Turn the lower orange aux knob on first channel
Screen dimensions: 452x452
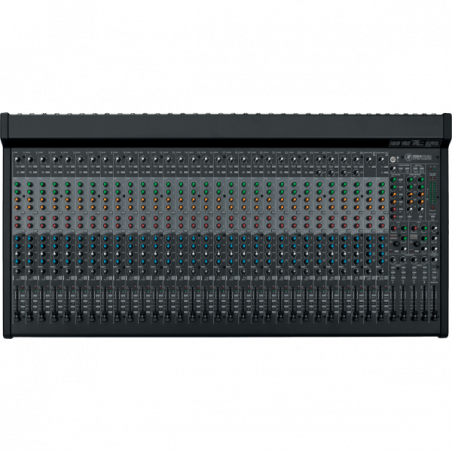click(17, 207)
